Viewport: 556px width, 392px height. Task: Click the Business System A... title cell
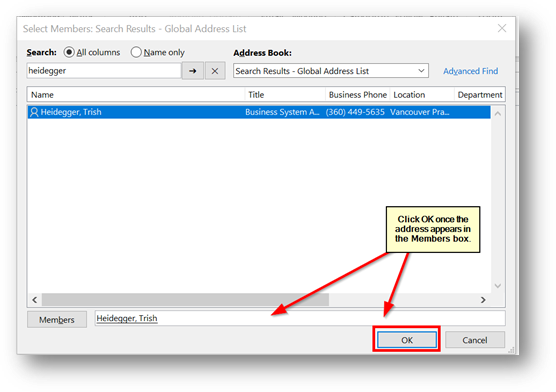(282, 112)
